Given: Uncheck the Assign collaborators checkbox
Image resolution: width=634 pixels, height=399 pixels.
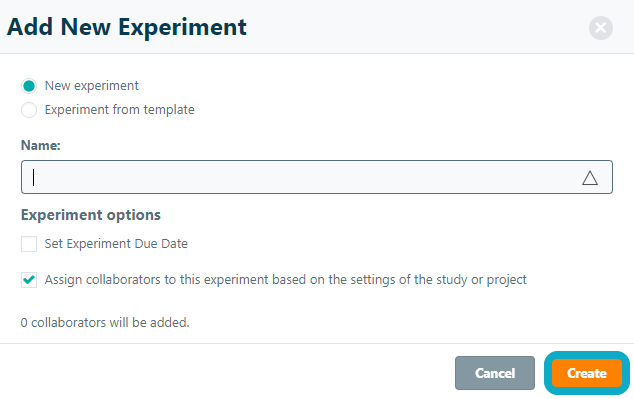Looking at the screenshot, I should coord(29,280).
